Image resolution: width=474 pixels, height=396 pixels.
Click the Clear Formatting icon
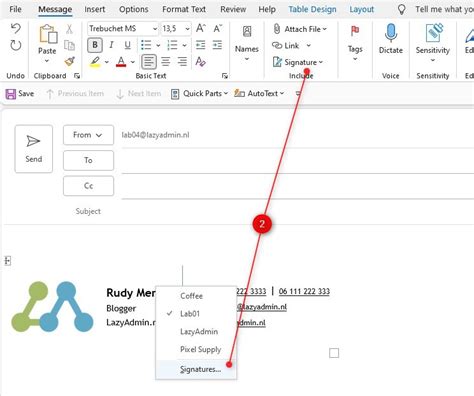[201, 62]
